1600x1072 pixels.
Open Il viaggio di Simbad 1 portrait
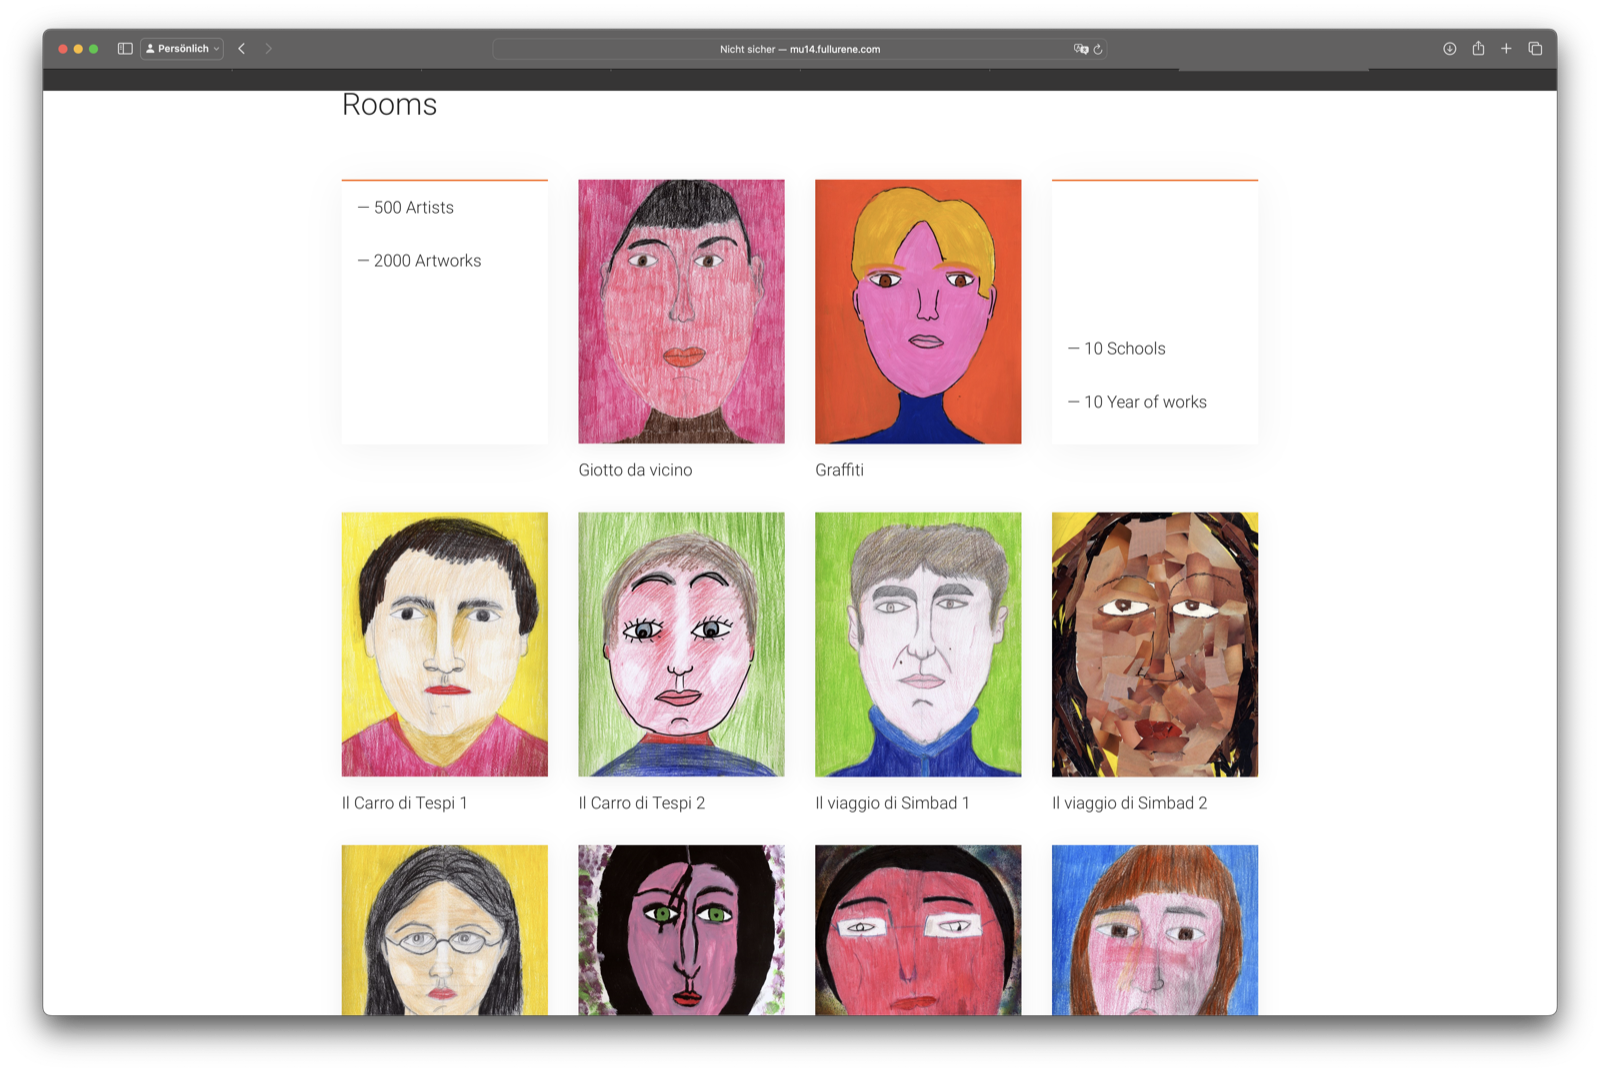pos(918,644)
